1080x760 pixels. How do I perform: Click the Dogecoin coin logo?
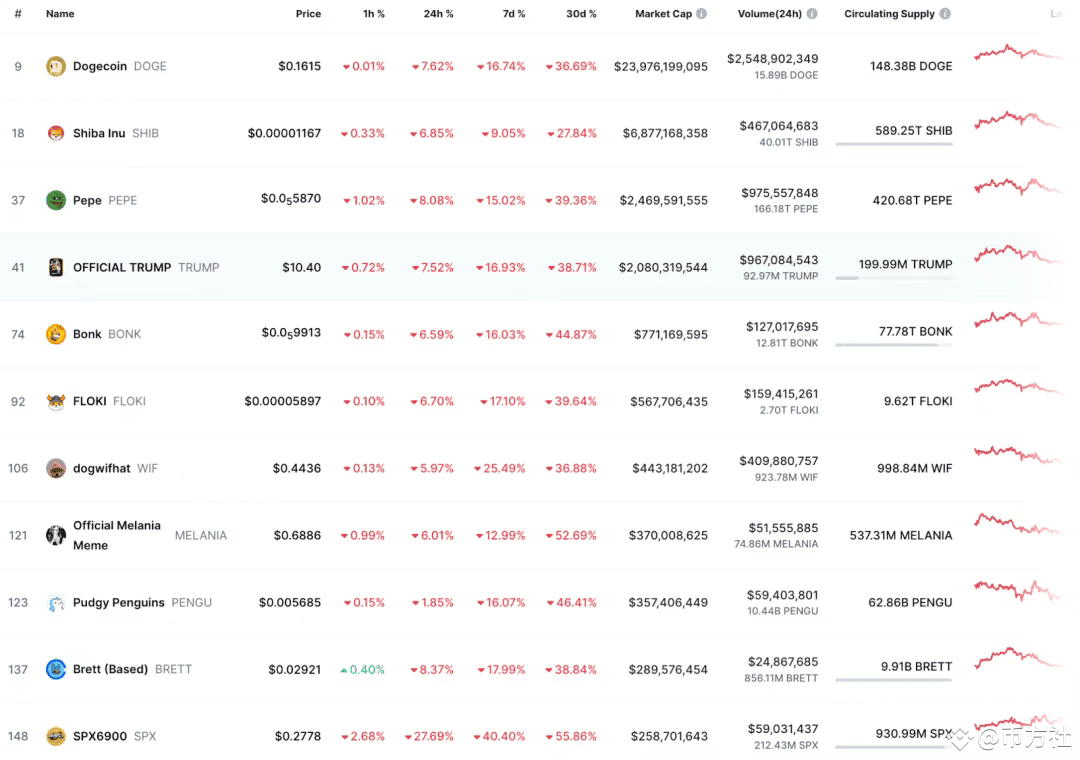pos(56,66)
